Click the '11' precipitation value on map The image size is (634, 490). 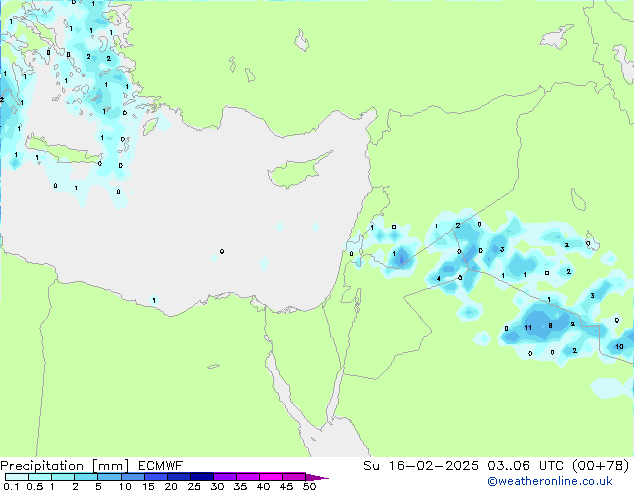coord(528,327)
